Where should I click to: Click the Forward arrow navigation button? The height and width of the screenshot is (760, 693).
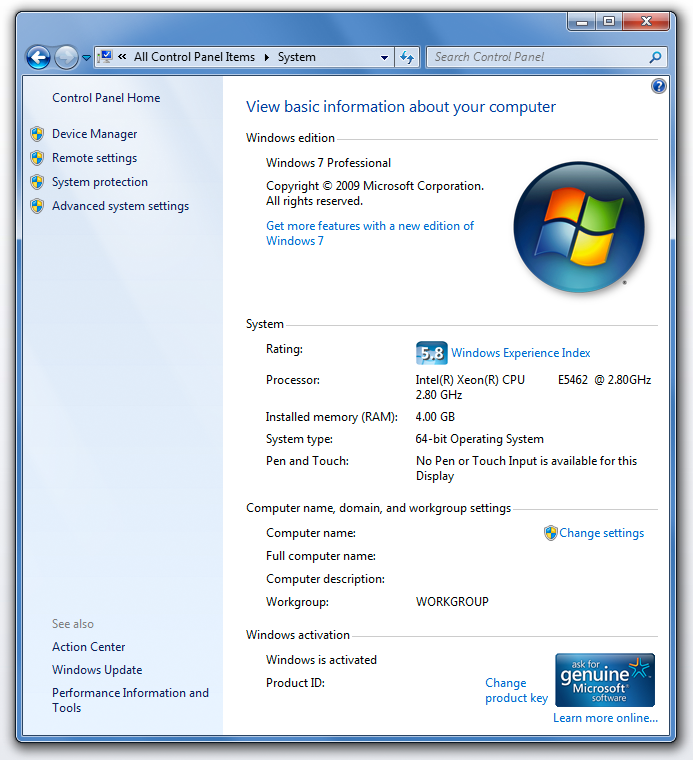tap(66, 58)
